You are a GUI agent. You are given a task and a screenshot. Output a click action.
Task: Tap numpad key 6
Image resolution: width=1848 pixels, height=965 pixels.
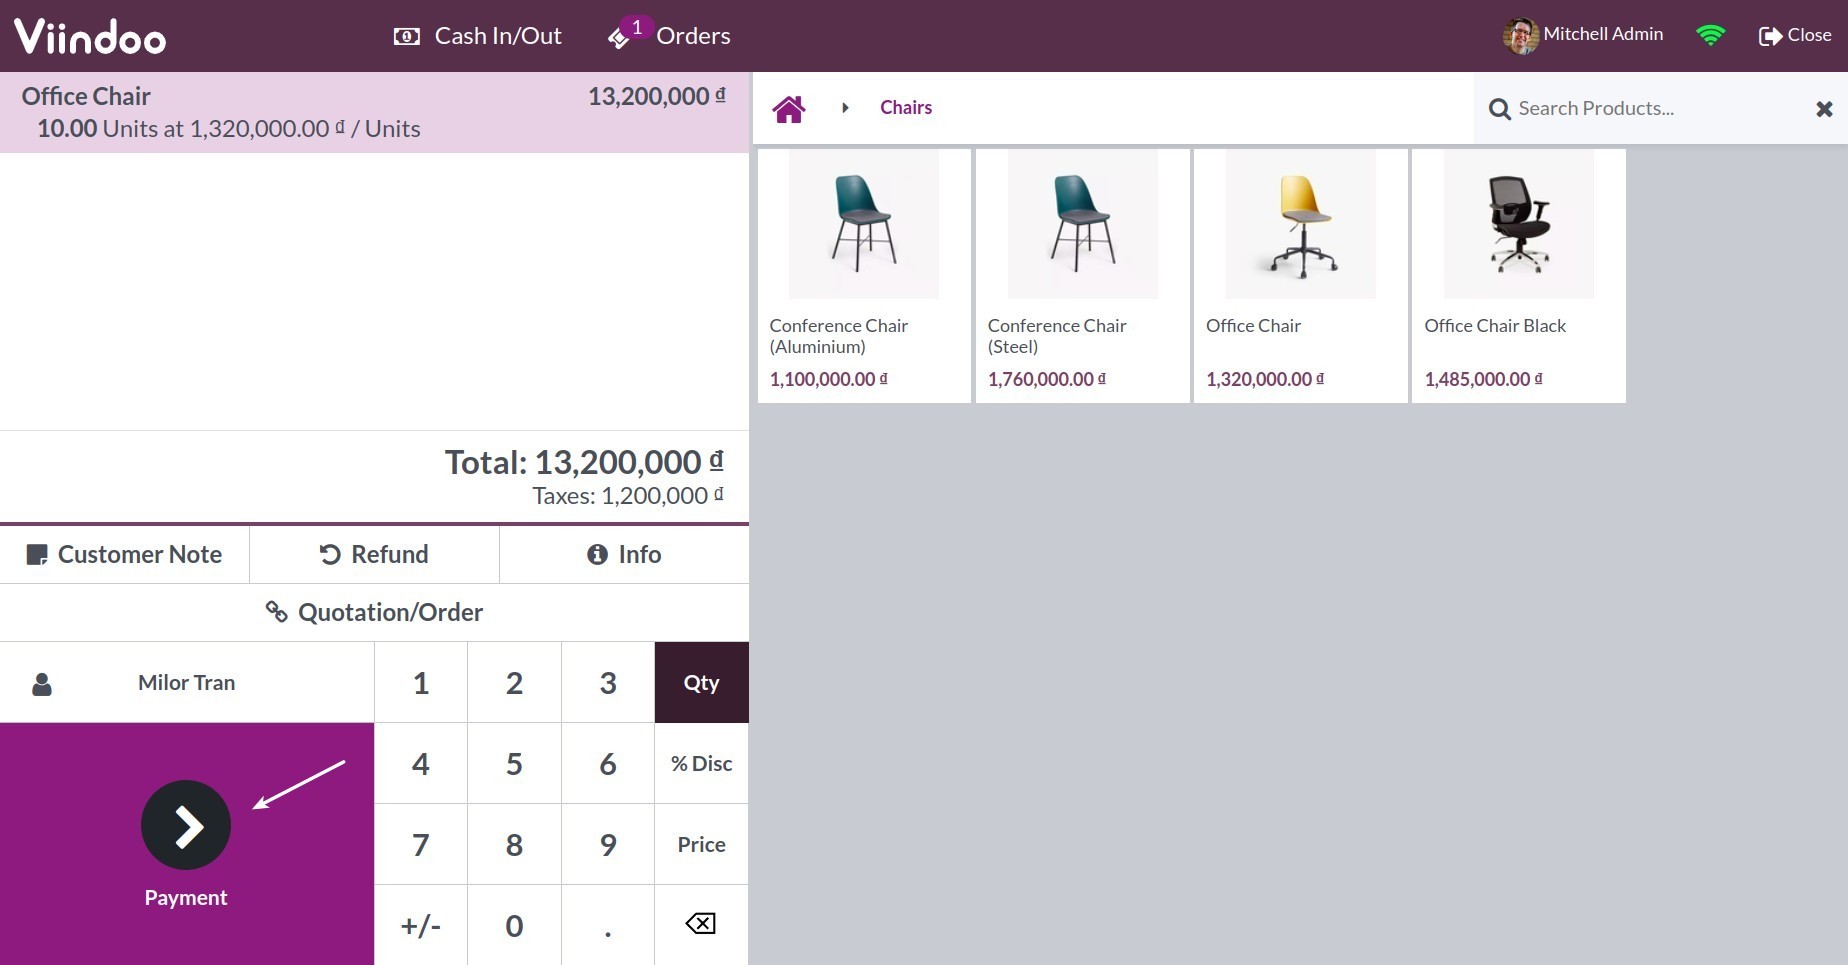click(x=608, y=763)
